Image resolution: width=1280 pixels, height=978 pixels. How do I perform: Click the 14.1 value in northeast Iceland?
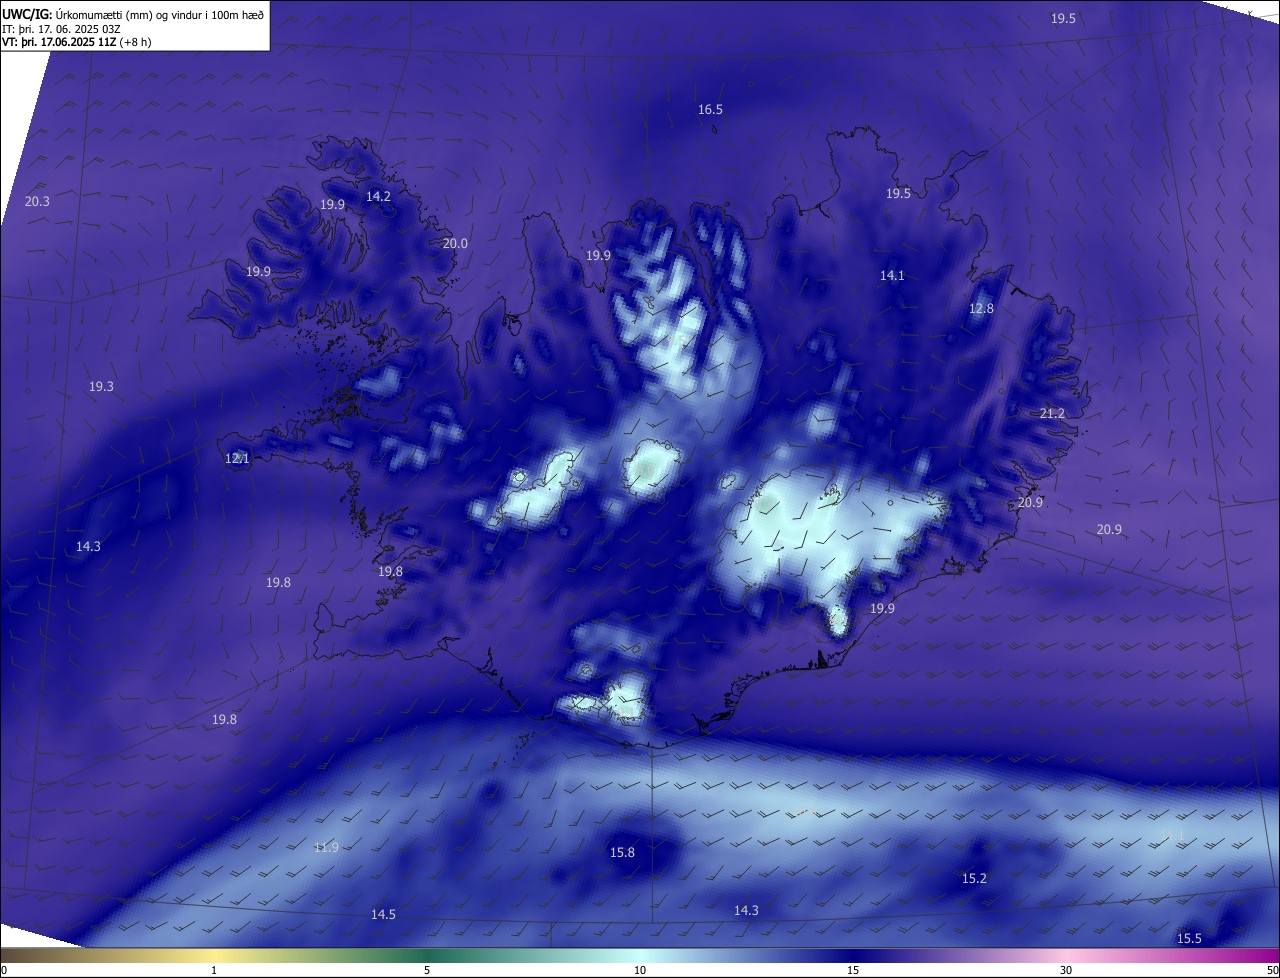coord(892,276)
